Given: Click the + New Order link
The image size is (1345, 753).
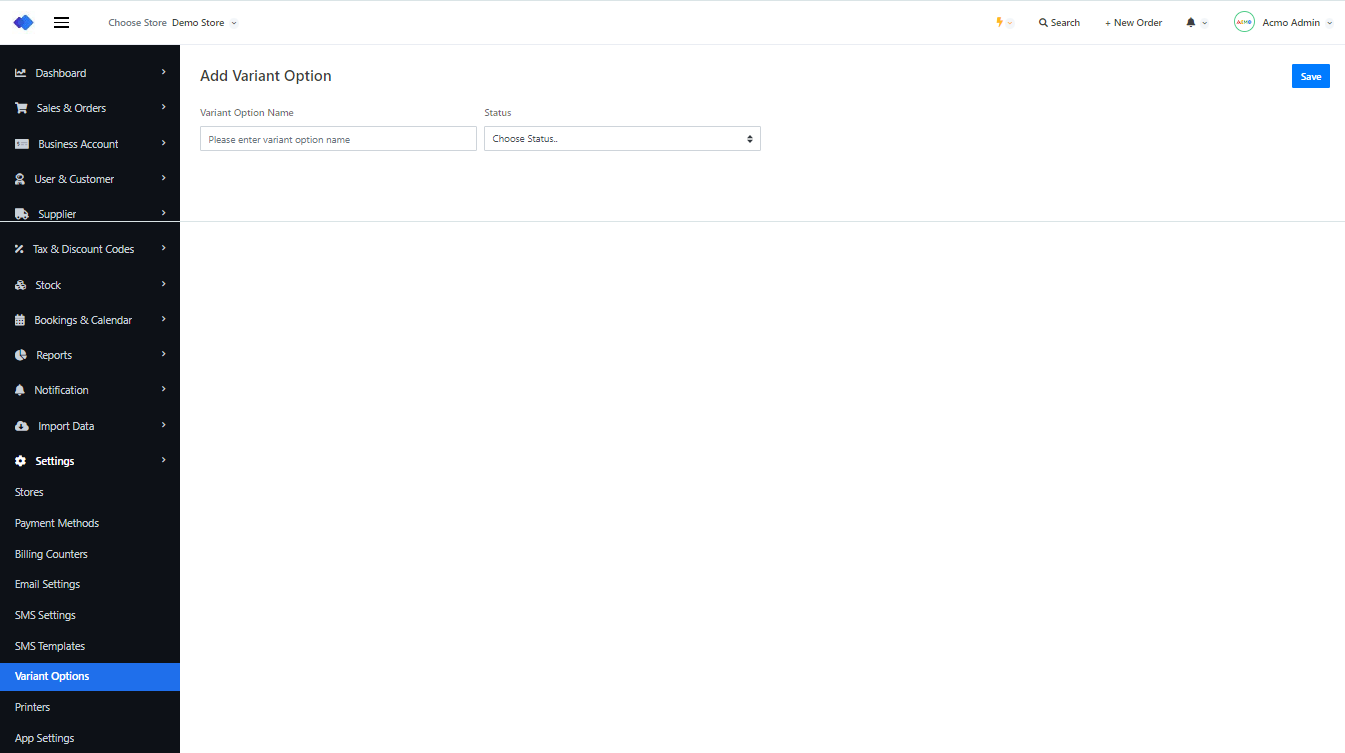Looking at the screenshot, I should (1133, 22).
